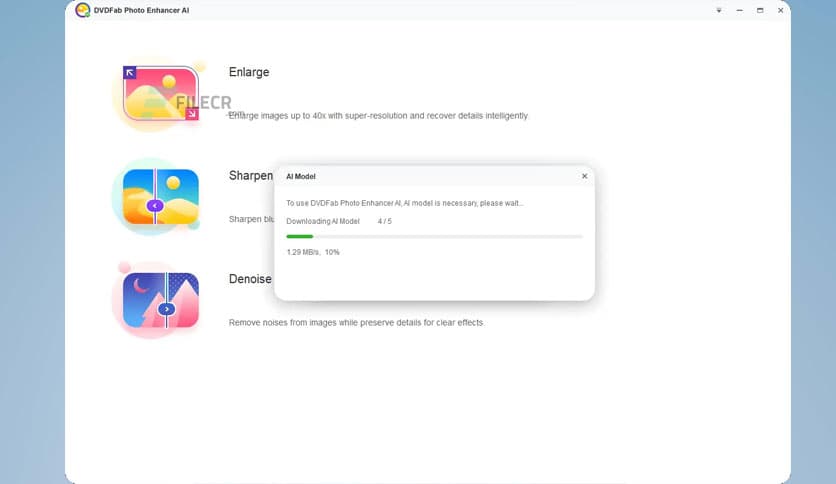Click the AI model download progress bar

click(434, 236)
